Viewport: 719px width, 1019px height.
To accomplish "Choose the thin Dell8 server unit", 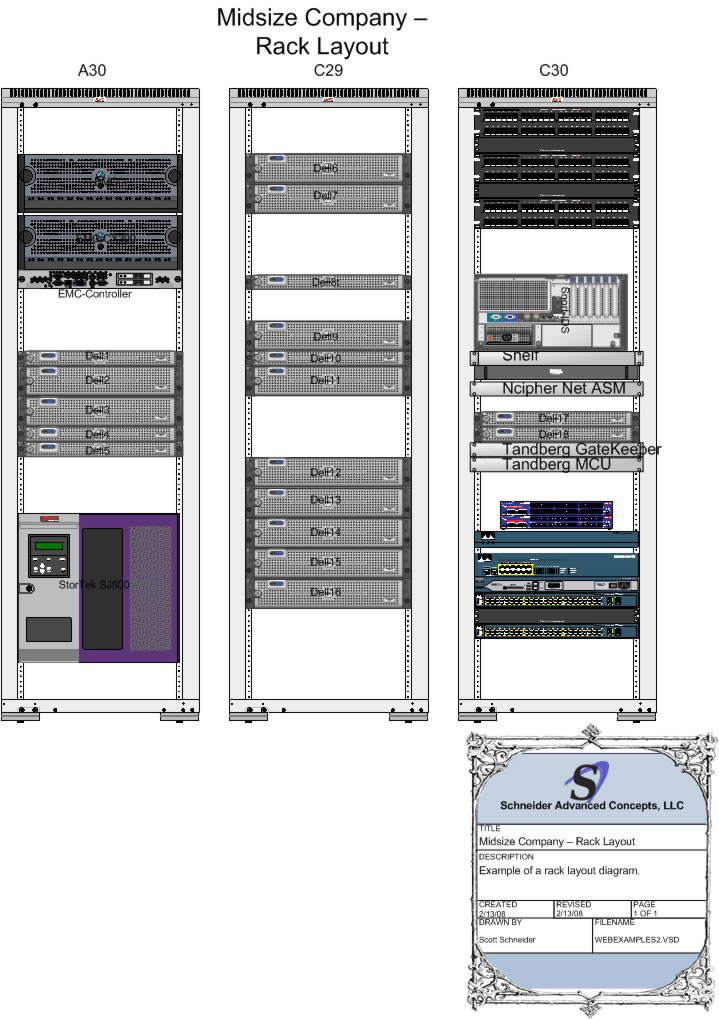I will 328,282.
